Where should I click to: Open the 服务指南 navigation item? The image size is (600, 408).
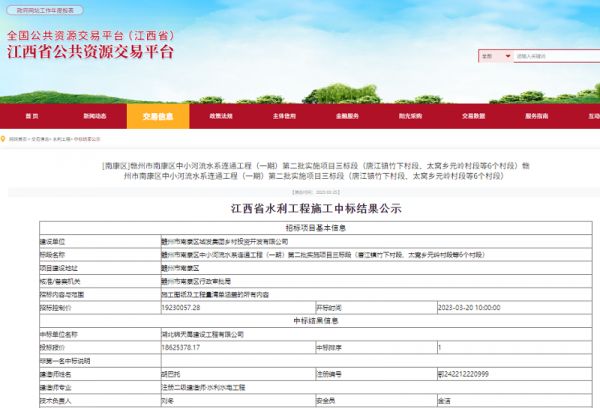pos(536,116)
